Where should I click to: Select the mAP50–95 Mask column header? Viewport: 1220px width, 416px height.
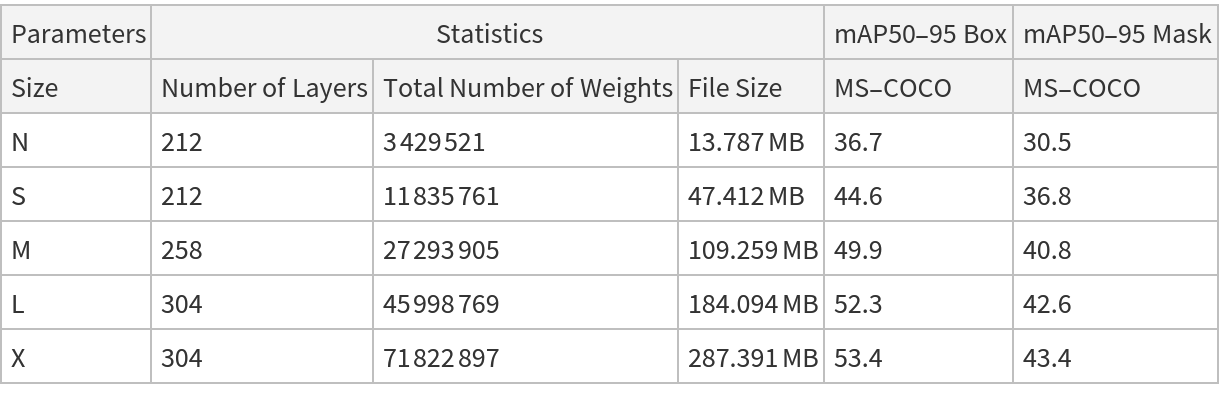coord(1116,34)
